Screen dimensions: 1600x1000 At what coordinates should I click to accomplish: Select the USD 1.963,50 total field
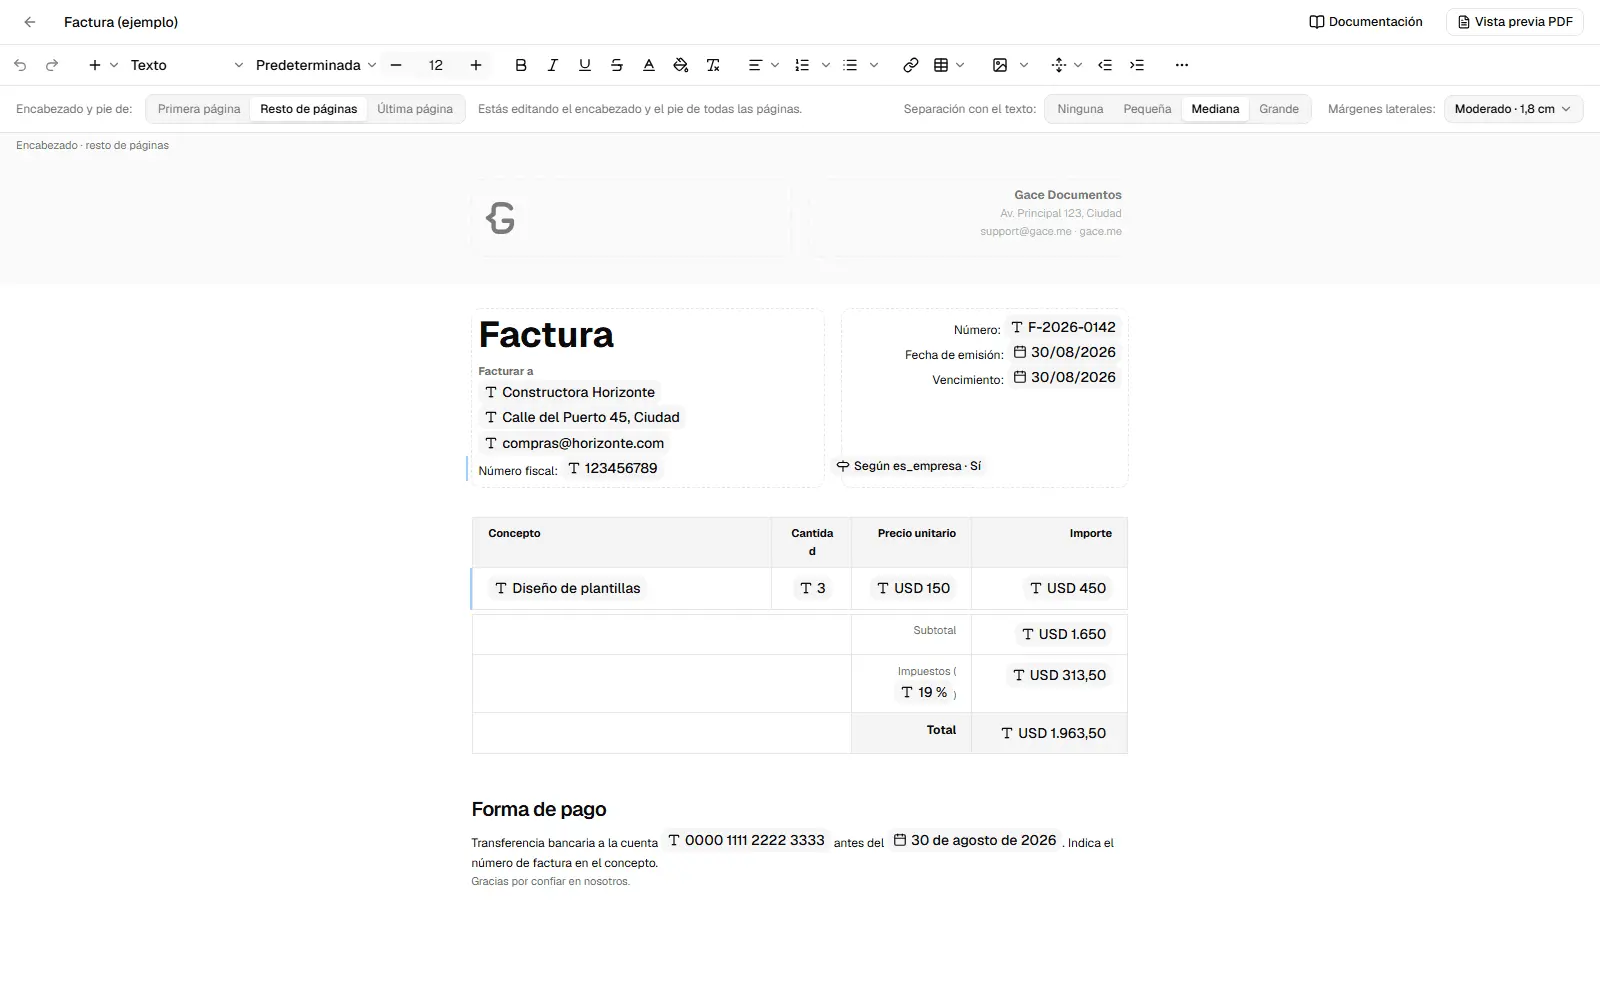pos(1054,733)
